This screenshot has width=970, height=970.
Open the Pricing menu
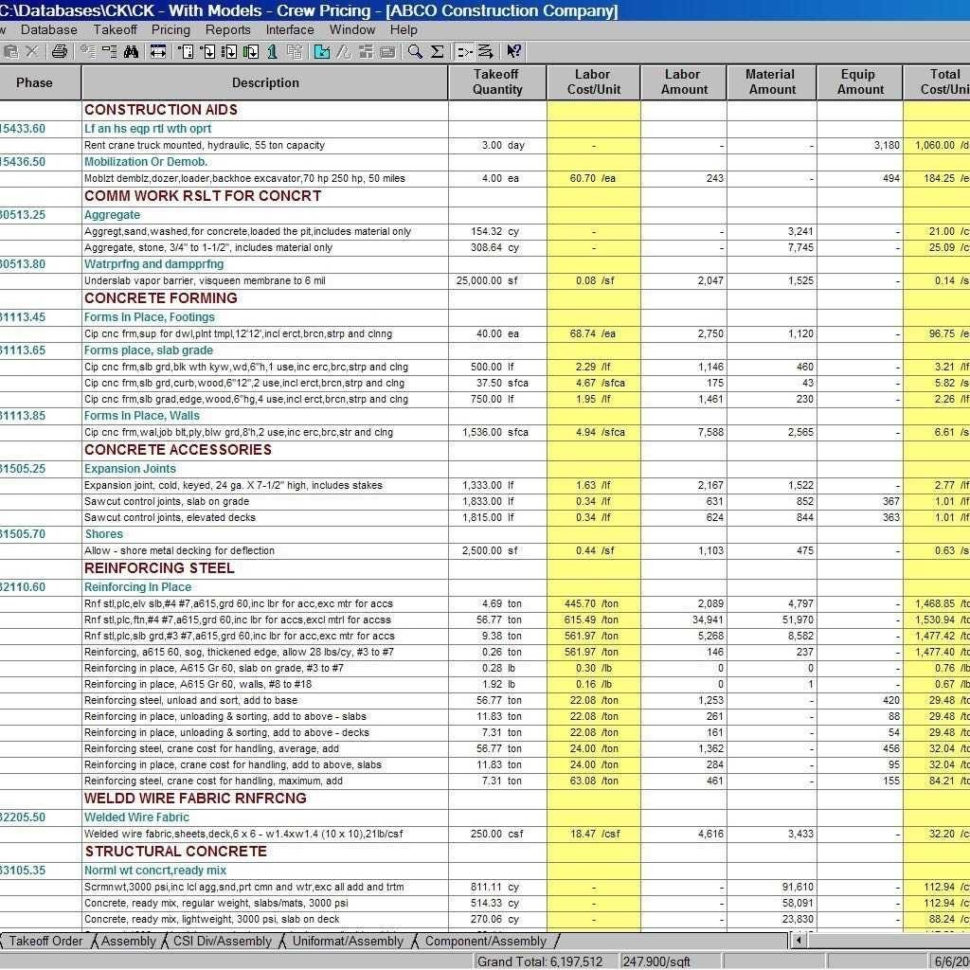coord(172,30)
